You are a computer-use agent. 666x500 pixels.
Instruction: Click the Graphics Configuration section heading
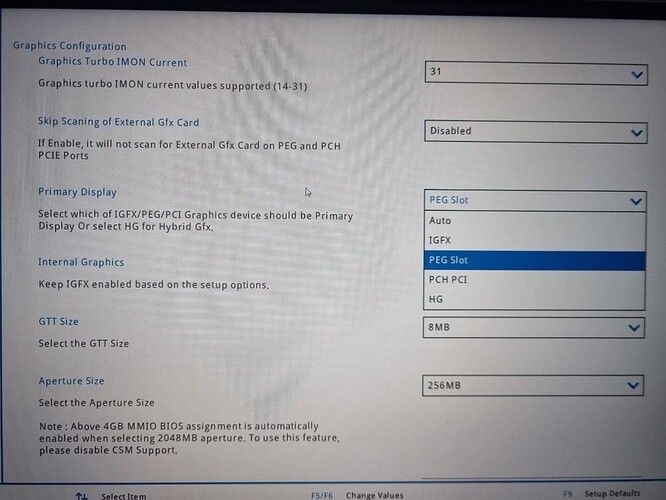coord(69,46)
